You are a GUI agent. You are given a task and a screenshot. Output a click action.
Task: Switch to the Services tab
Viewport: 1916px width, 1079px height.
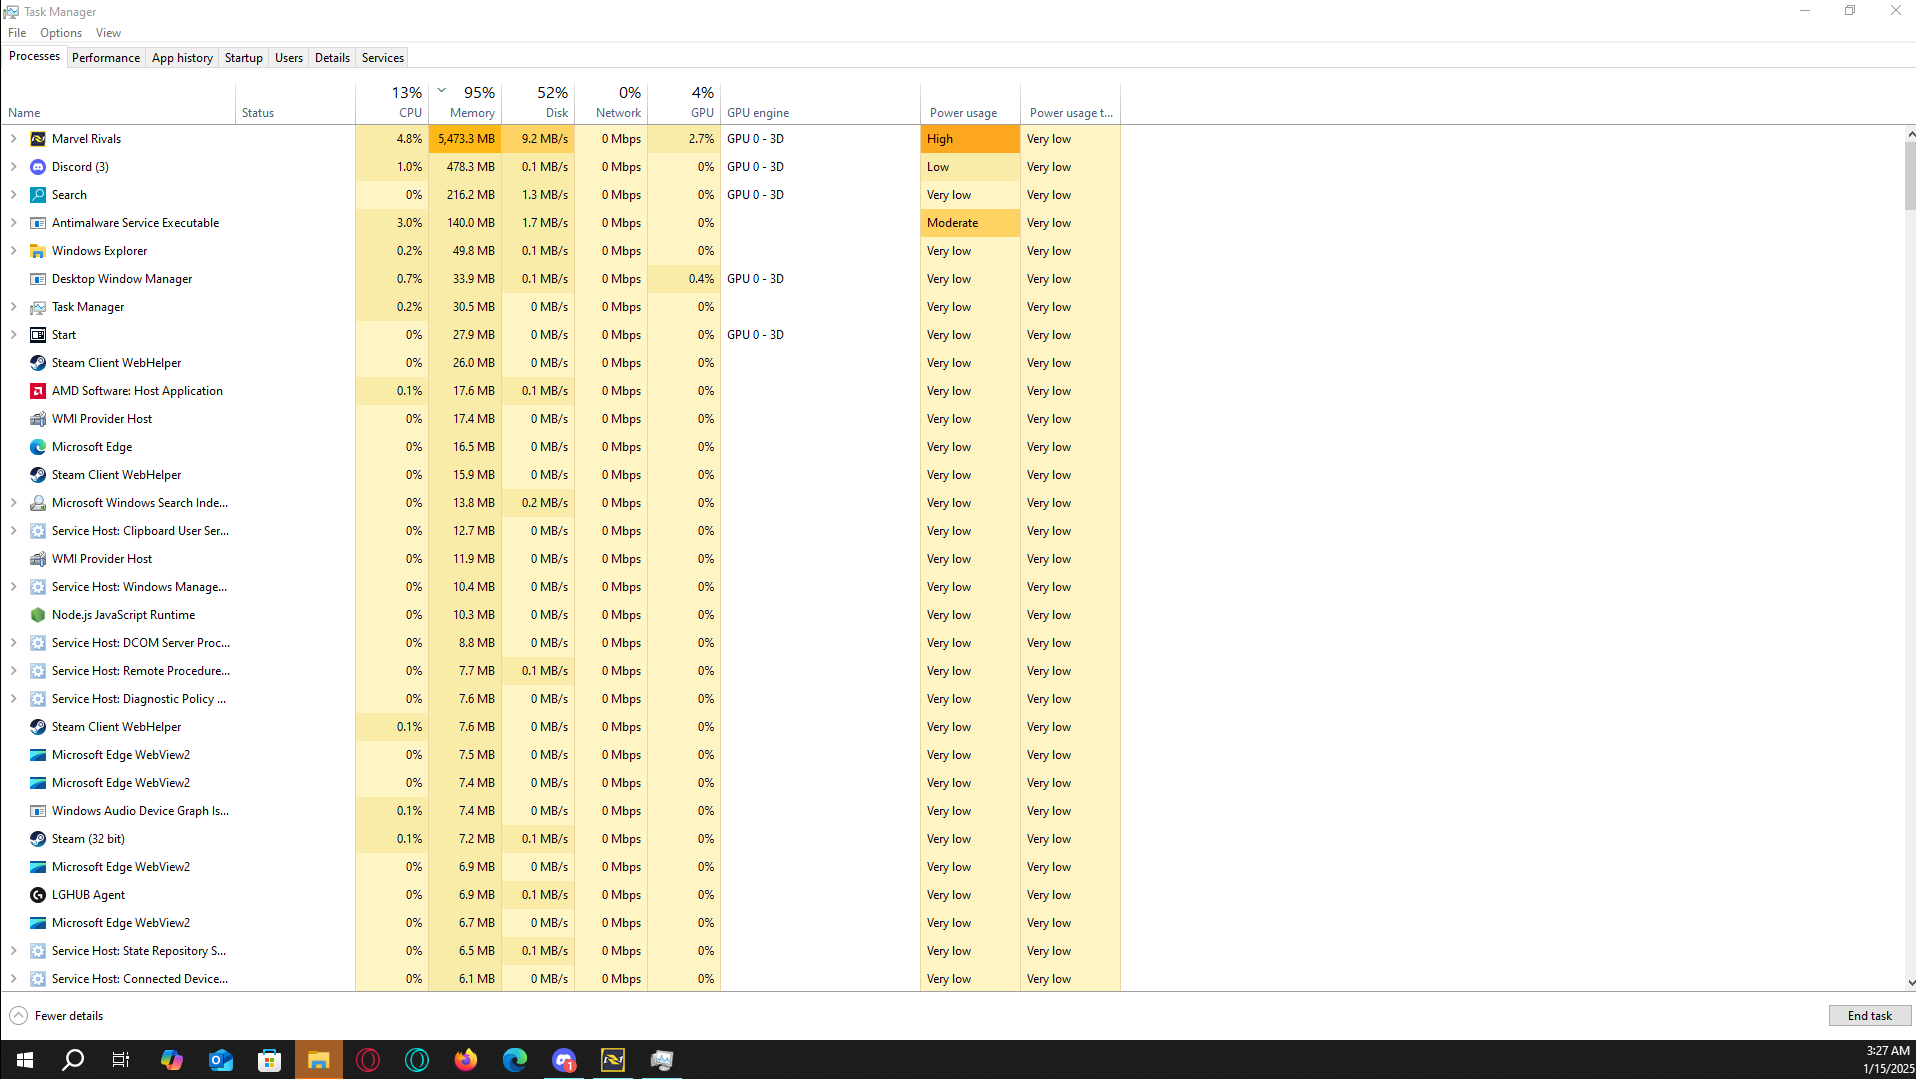383,58
